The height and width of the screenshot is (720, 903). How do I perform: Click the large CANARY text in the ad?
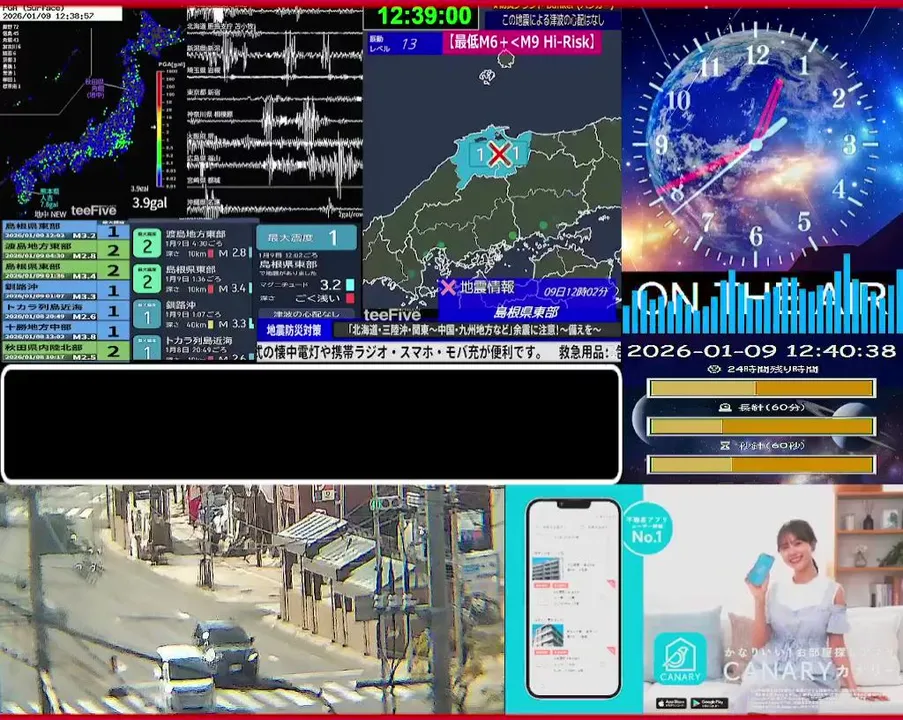point(777,670)
